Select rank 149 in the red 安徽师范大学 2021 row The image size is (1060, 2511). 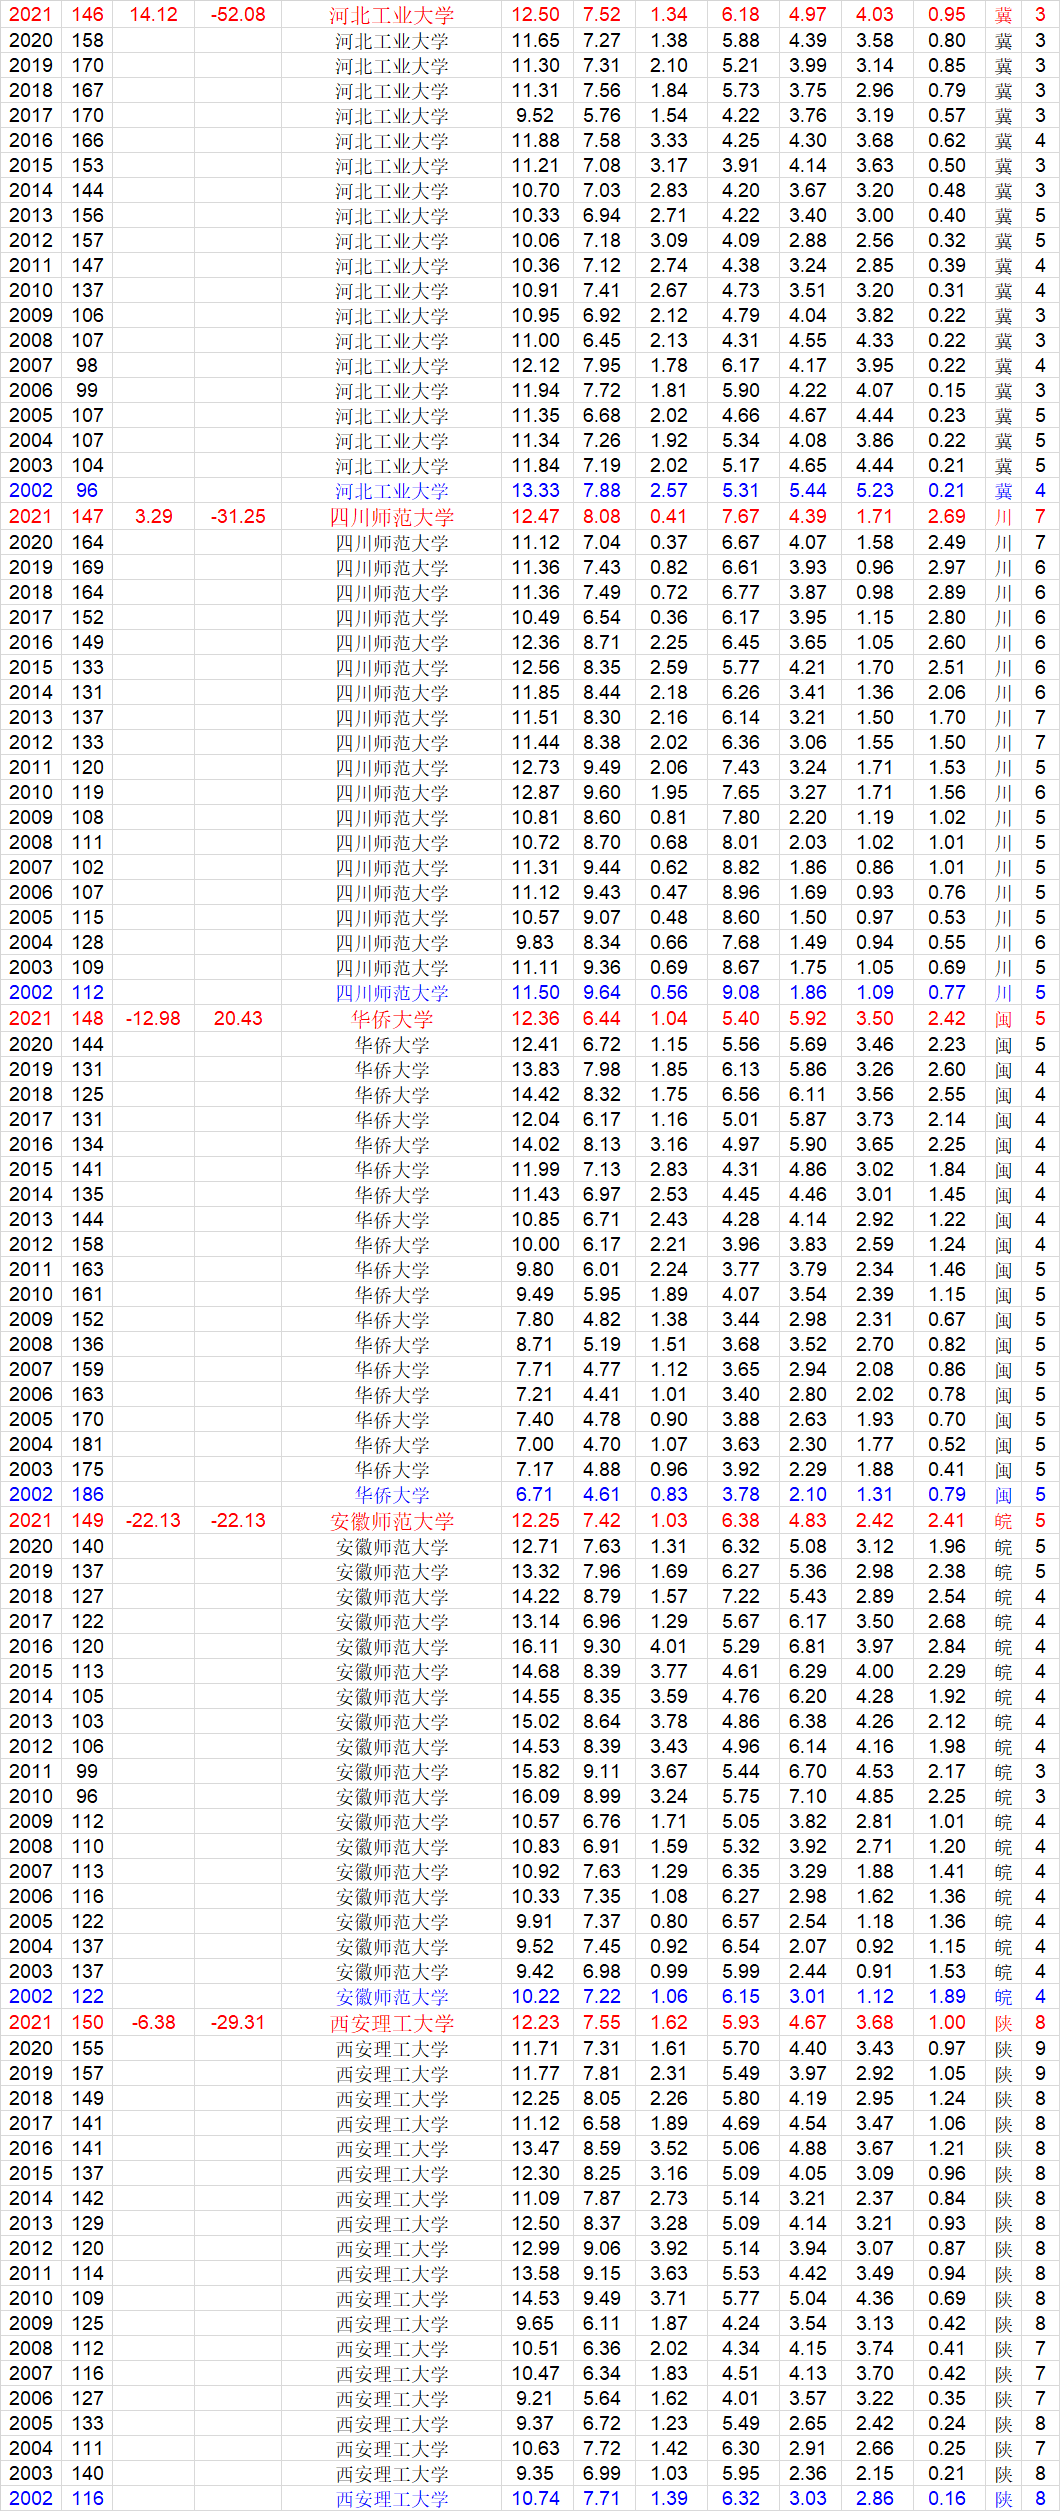88,1521
